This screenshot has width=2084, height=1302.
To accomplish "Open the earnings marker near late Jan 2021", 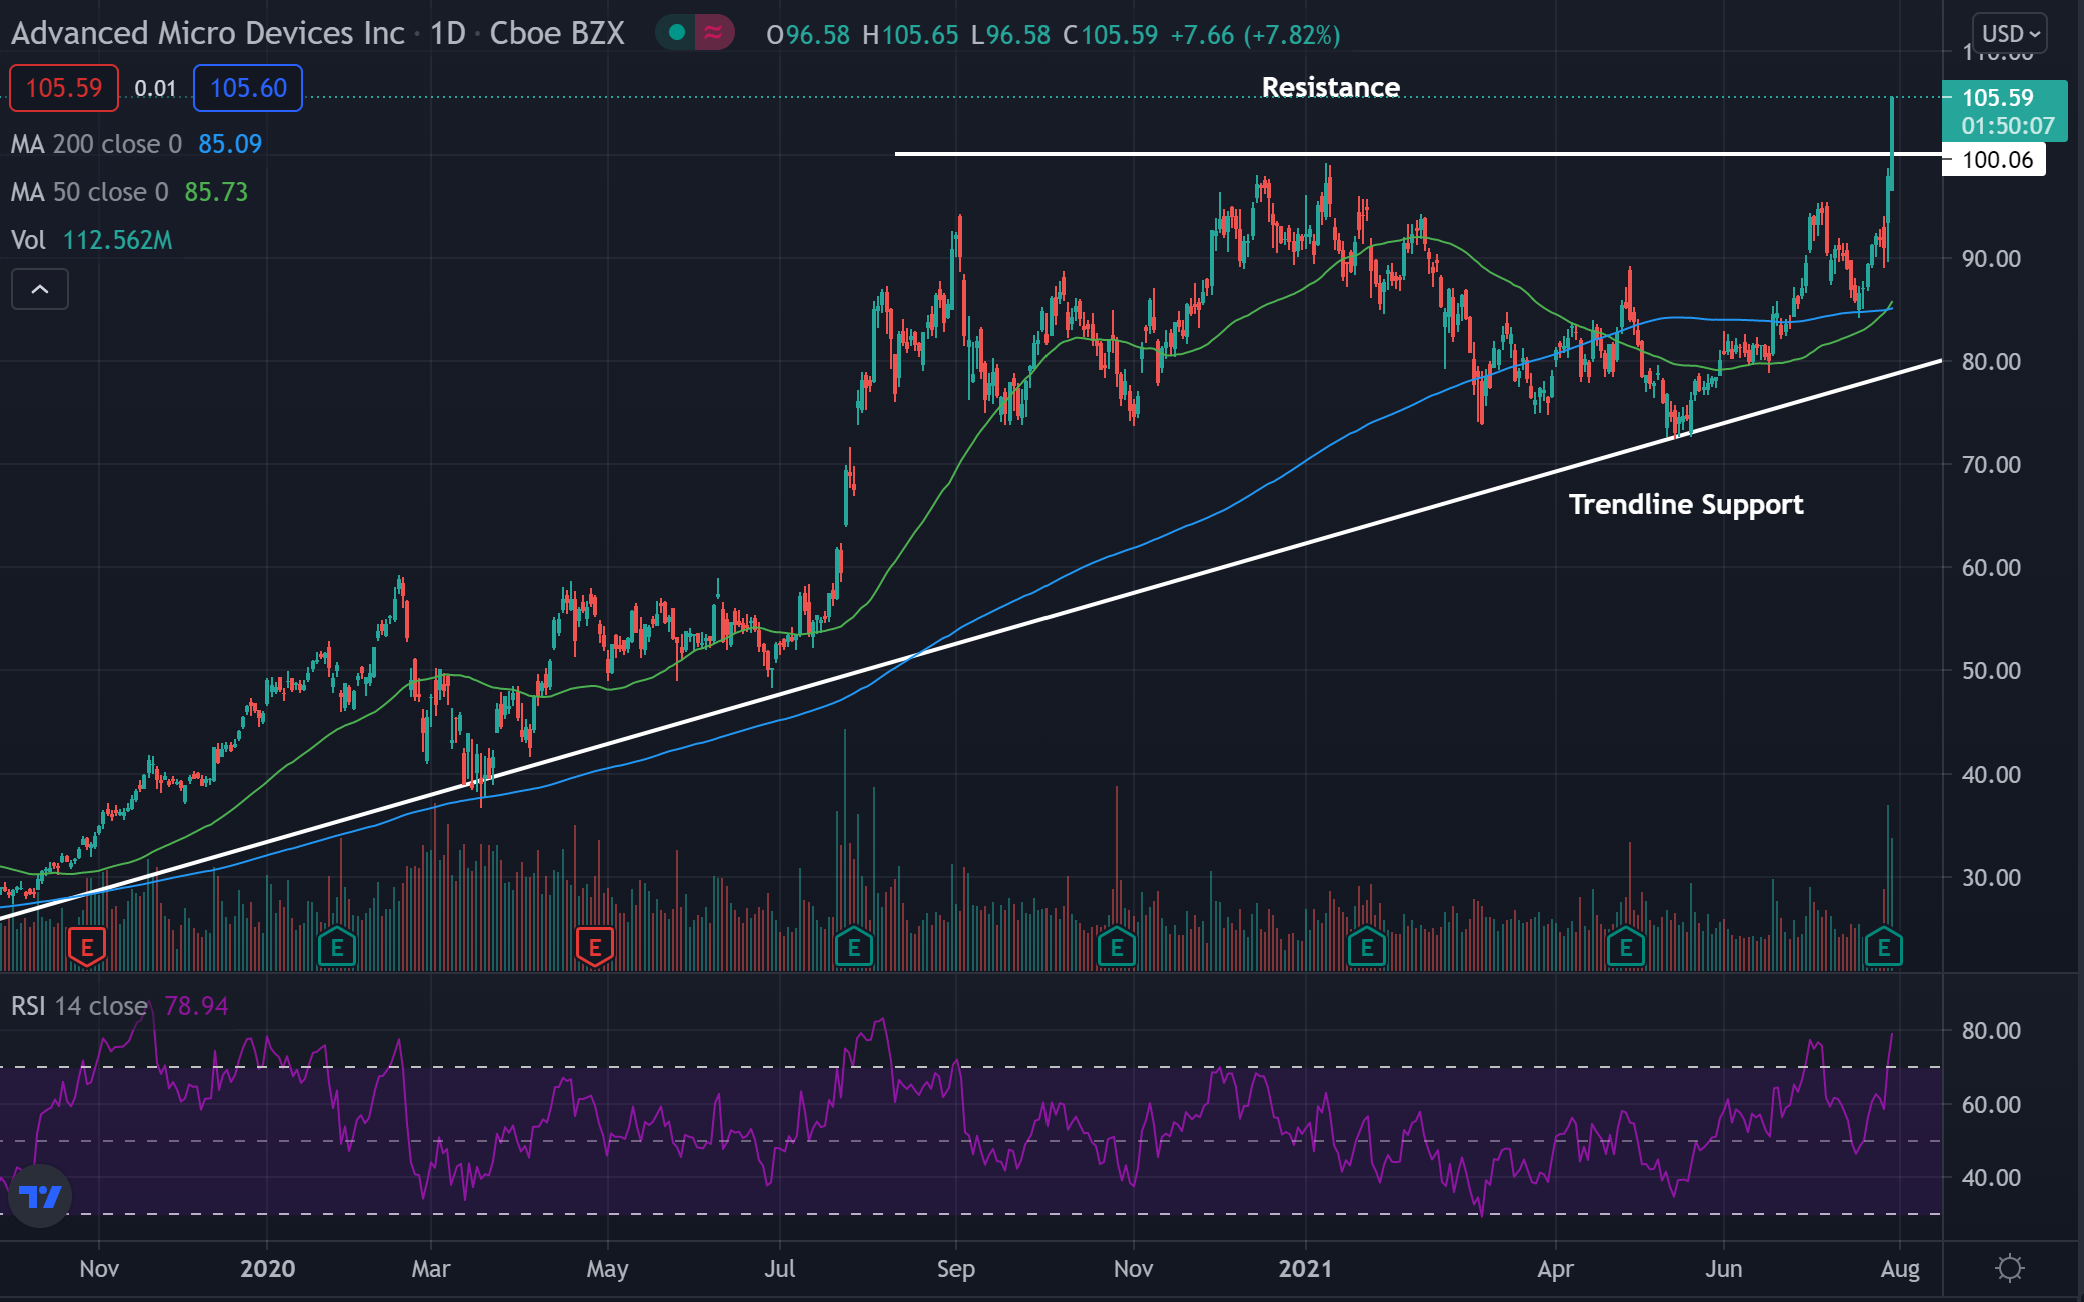I will pos(1367,946).
